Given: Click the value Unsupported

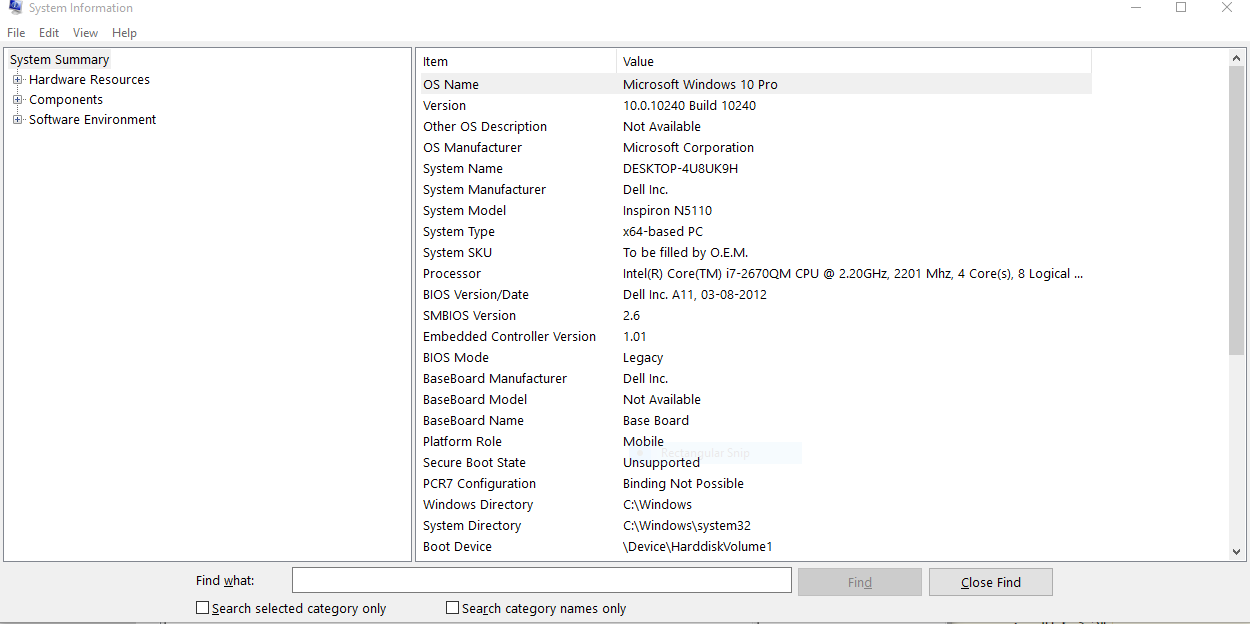Looking at the screenshot, I should coord(661,463).
